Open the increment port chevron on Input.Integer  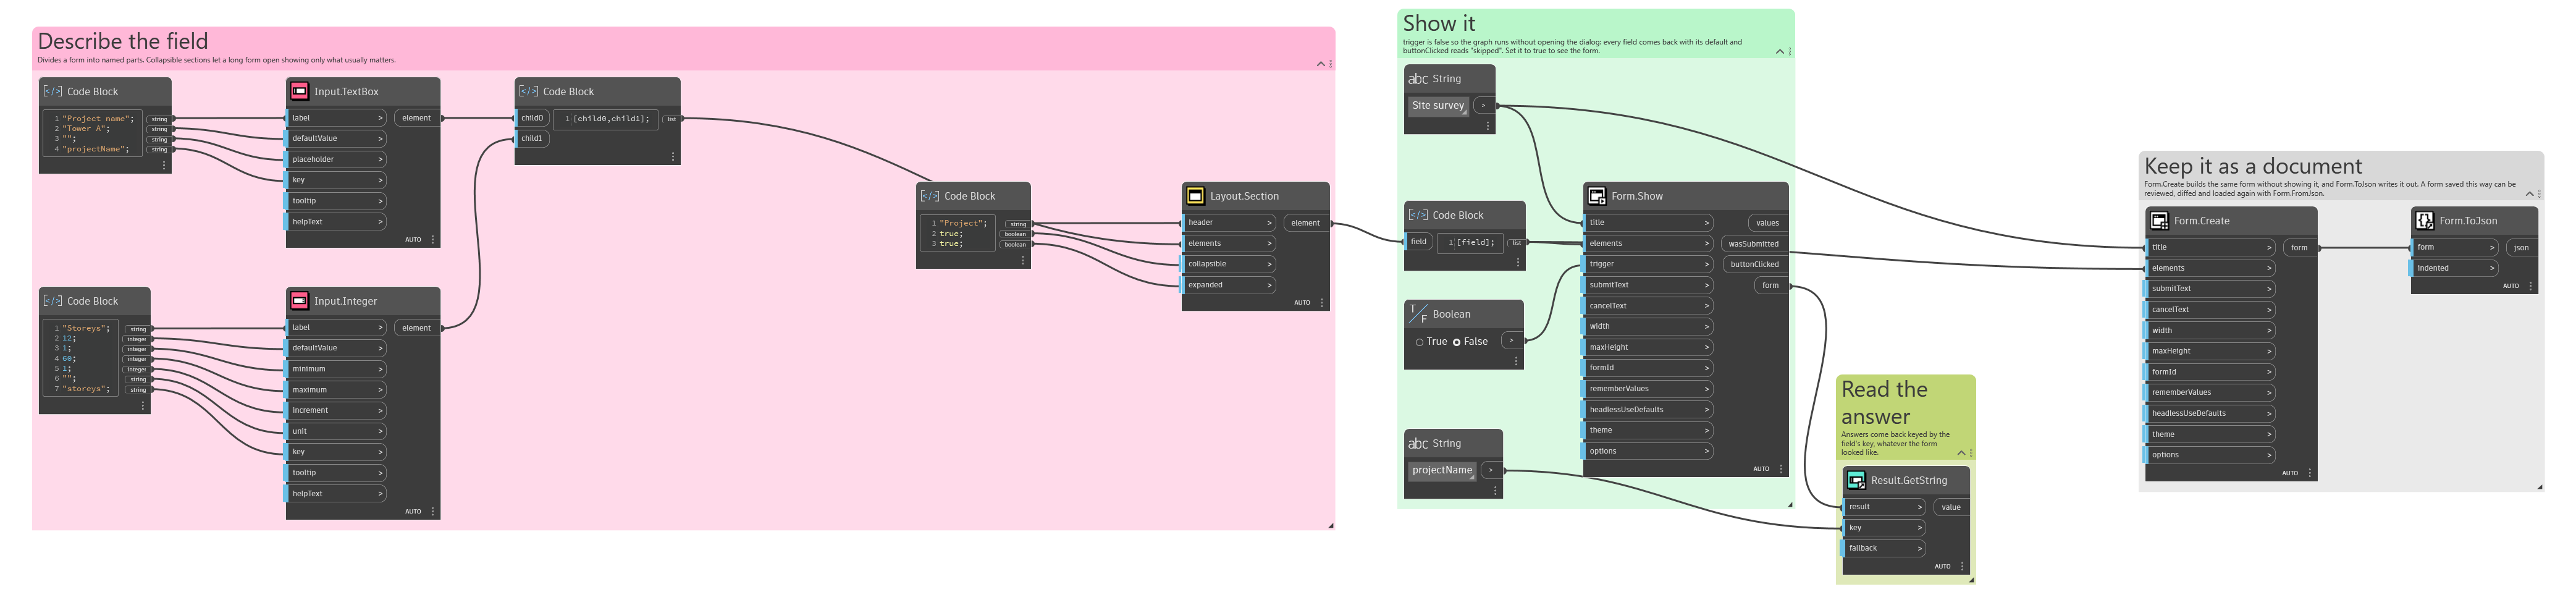380,411
